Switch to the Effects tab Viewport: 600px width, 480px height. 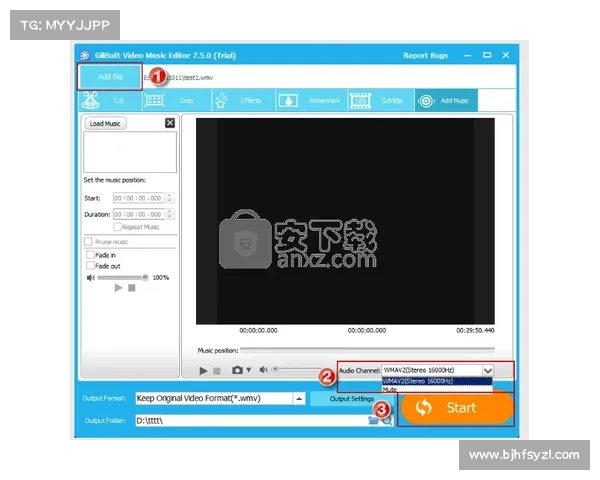coord(243,101)
